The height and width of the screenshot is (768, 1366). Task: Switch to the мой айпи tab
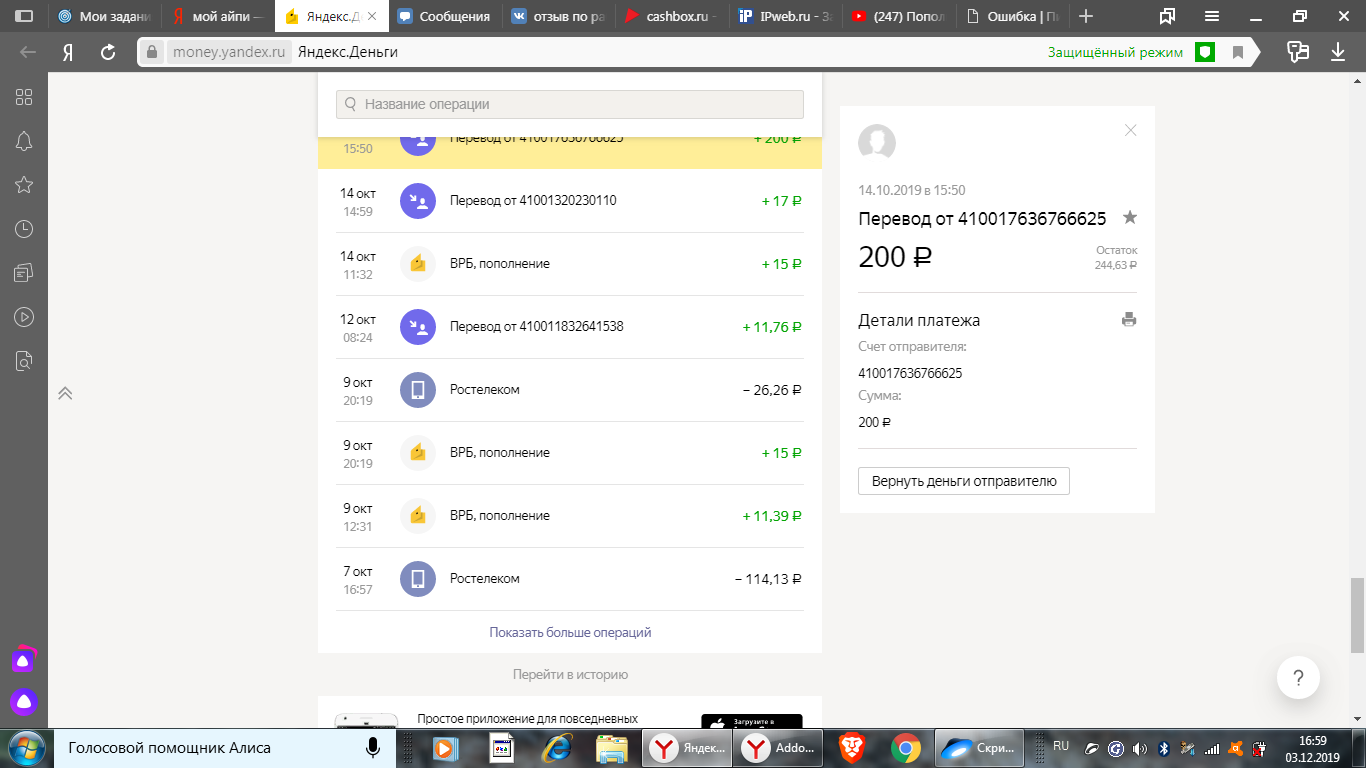218,16
